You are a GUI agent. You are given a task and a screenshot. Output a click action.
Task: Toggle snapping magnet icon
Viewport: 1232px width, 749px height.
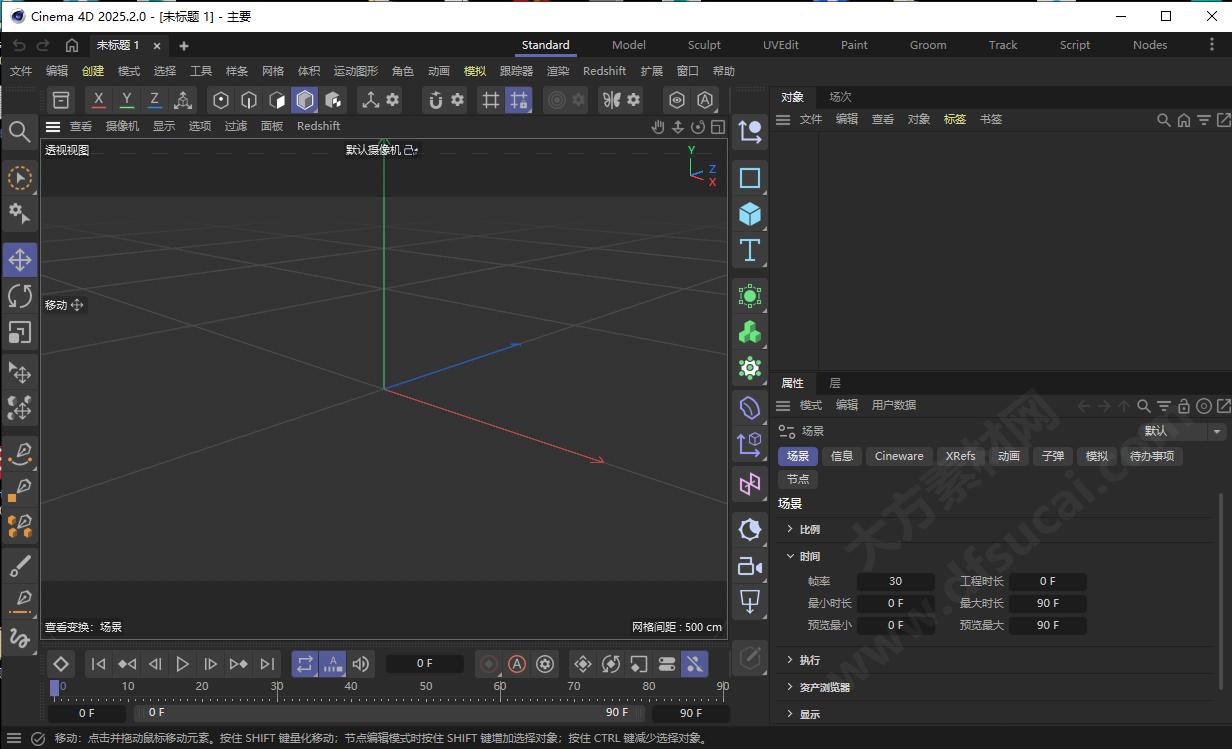click(x=435, y=100)
